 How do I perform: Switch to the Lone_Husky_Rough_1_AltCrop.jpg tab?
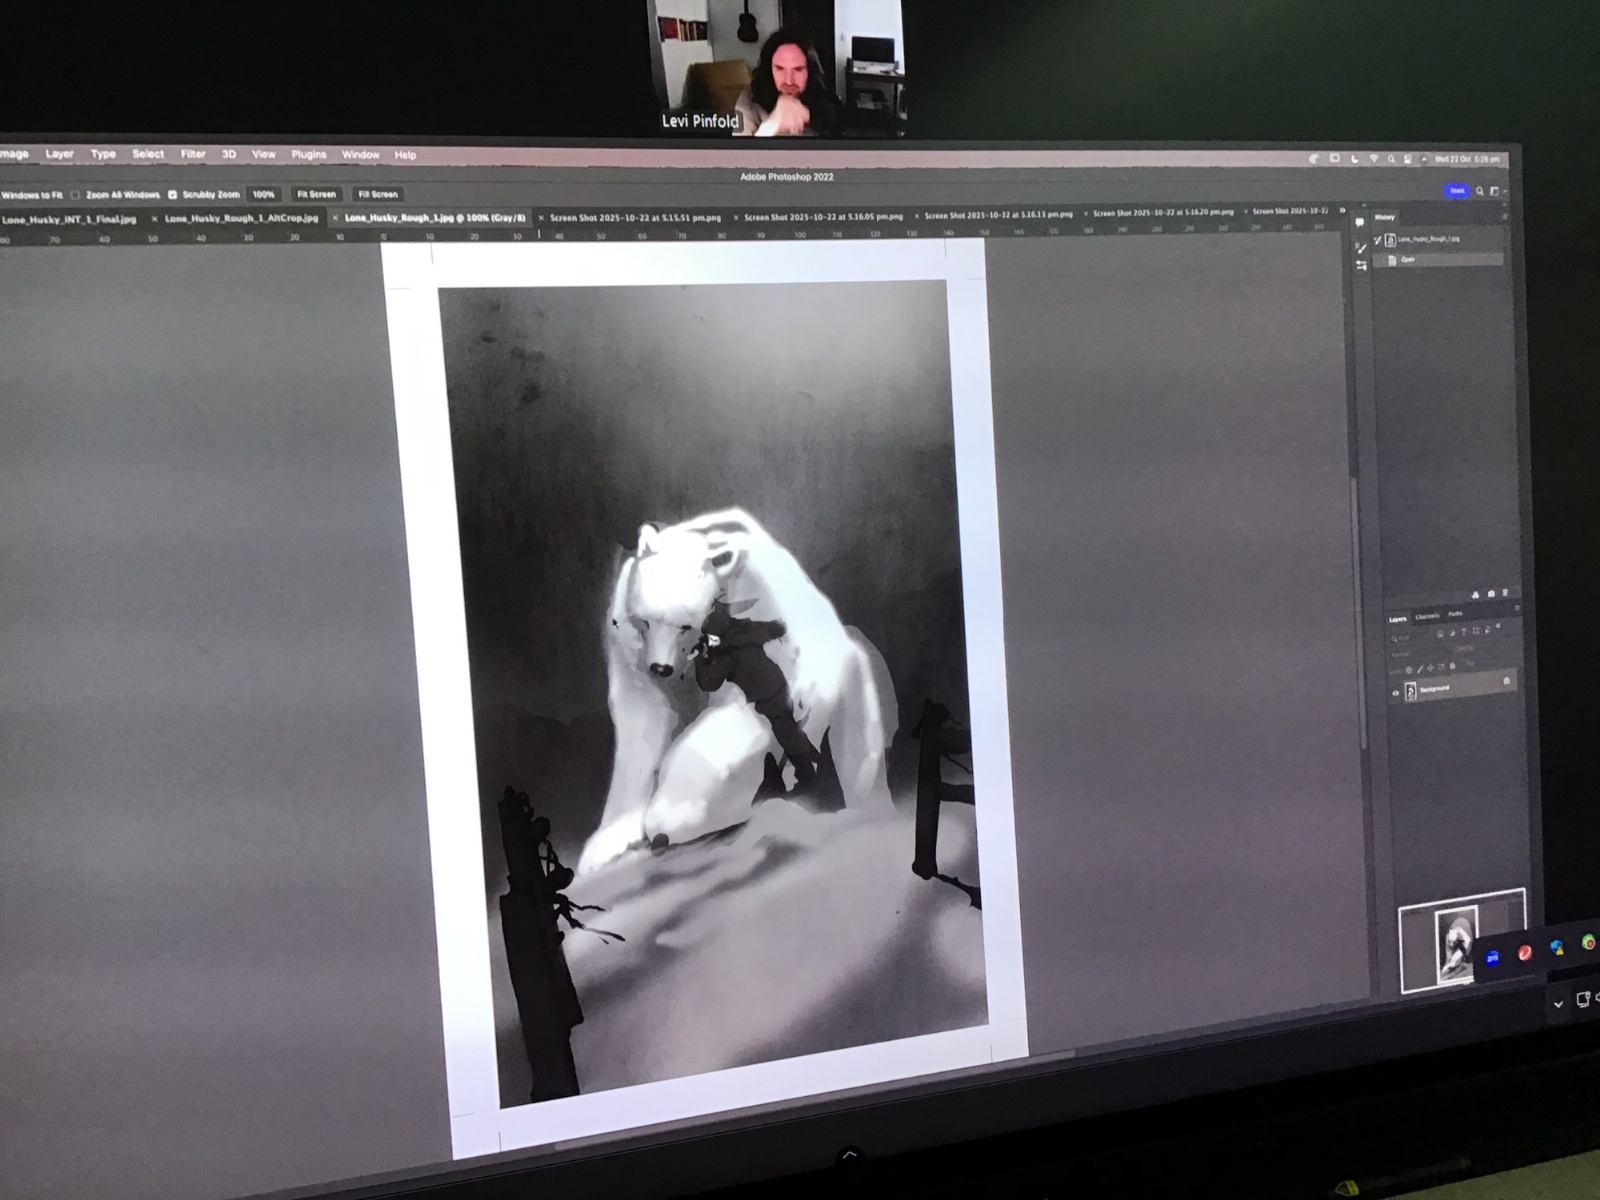click(x=241, y=218)
